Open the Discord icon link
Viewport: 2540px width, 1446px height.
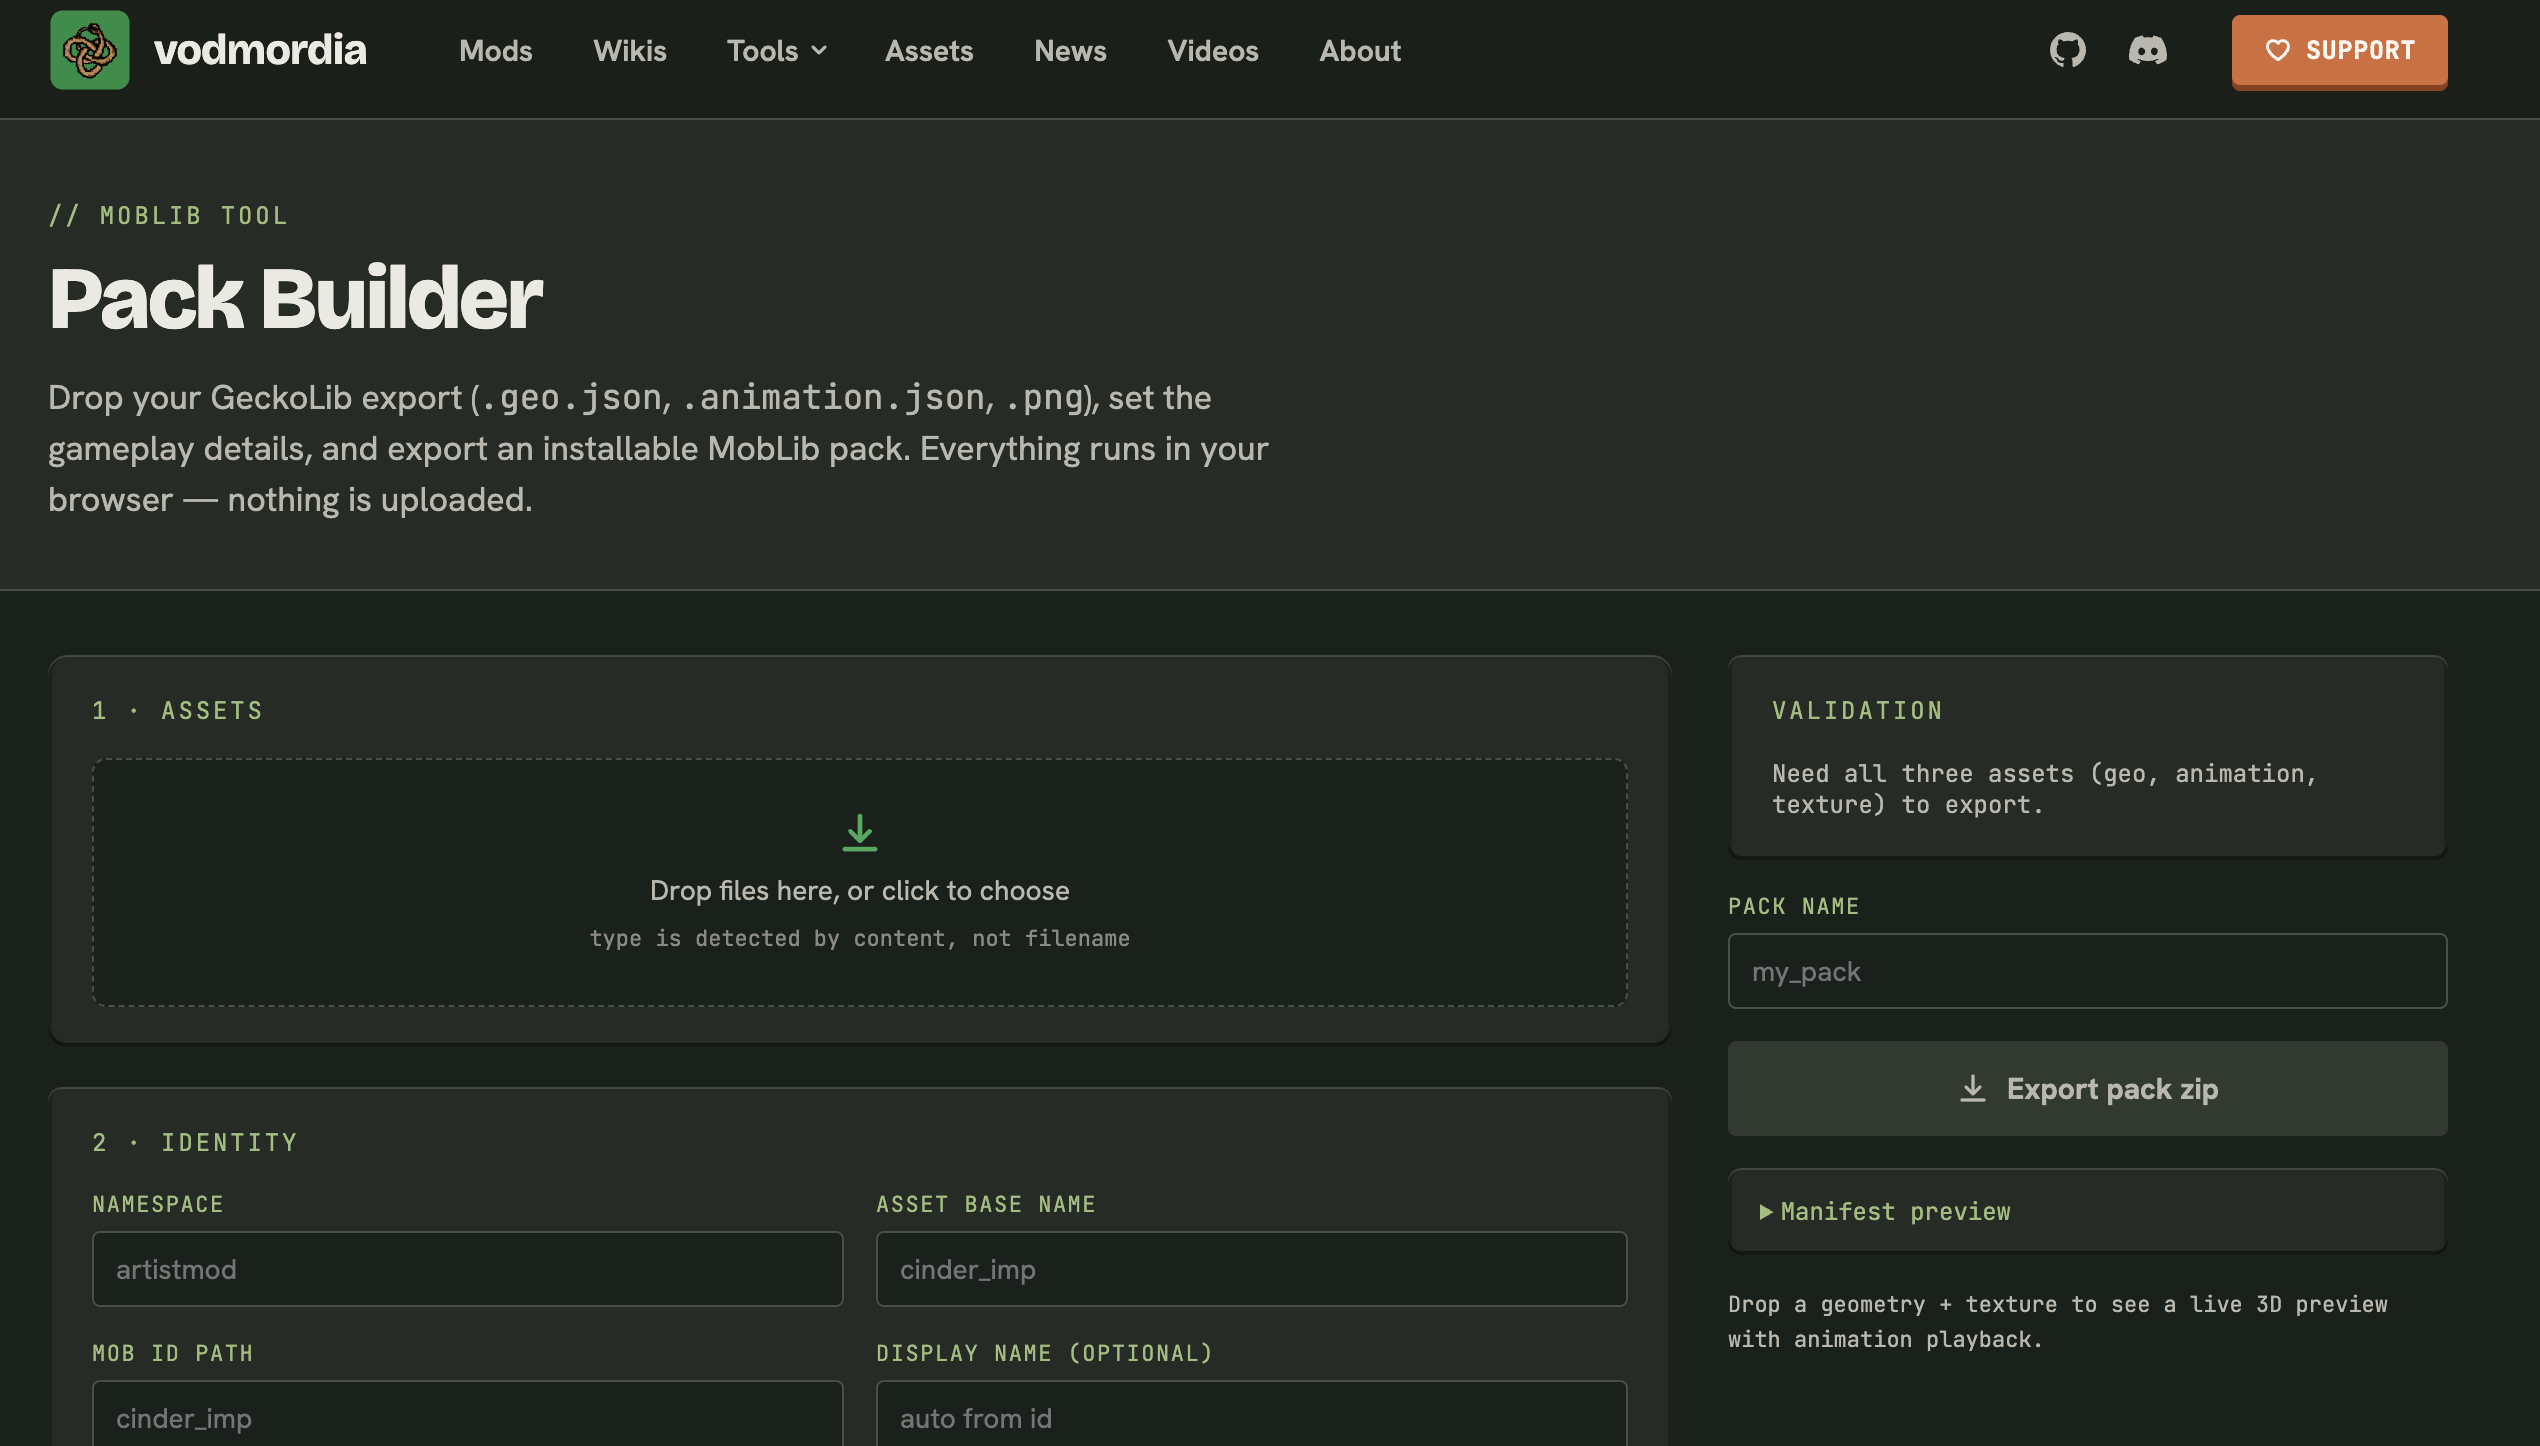pyautogui.click(x=2147, y=50)
